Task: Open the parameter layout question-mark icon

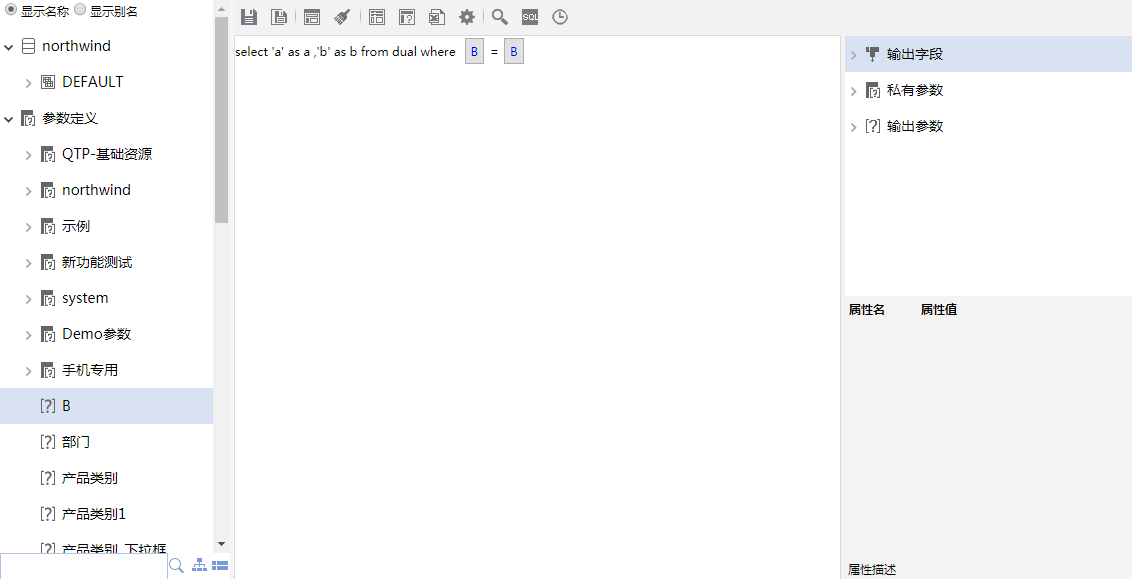Action: click(x=407, y=17)
